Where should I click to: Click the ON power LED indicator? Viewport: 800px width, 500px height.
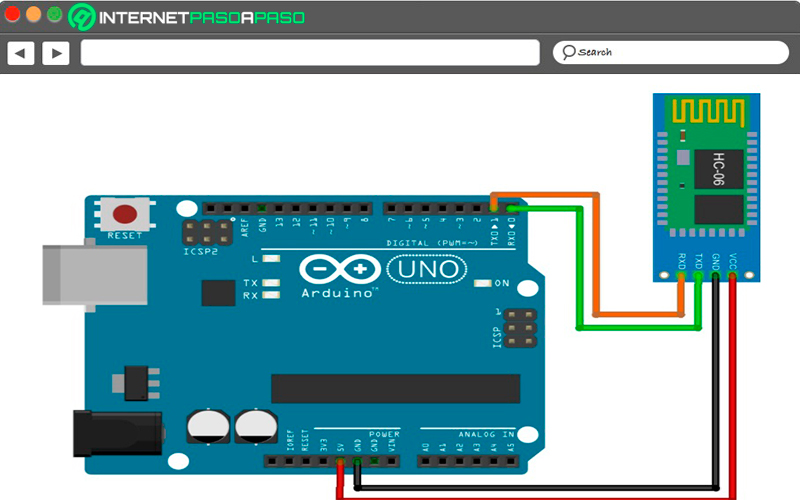pos(483,283)
